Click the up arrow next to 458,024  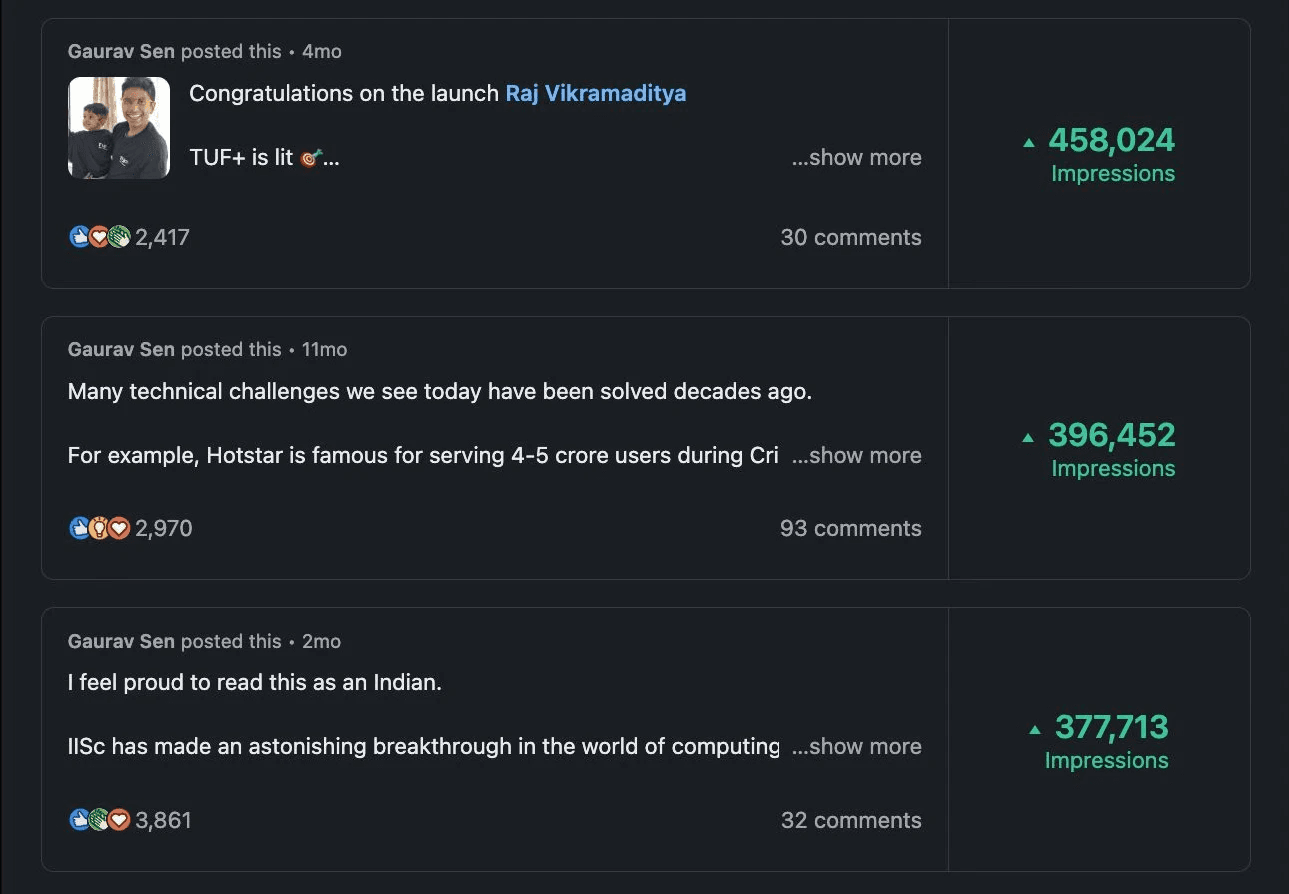point(1029,143)
